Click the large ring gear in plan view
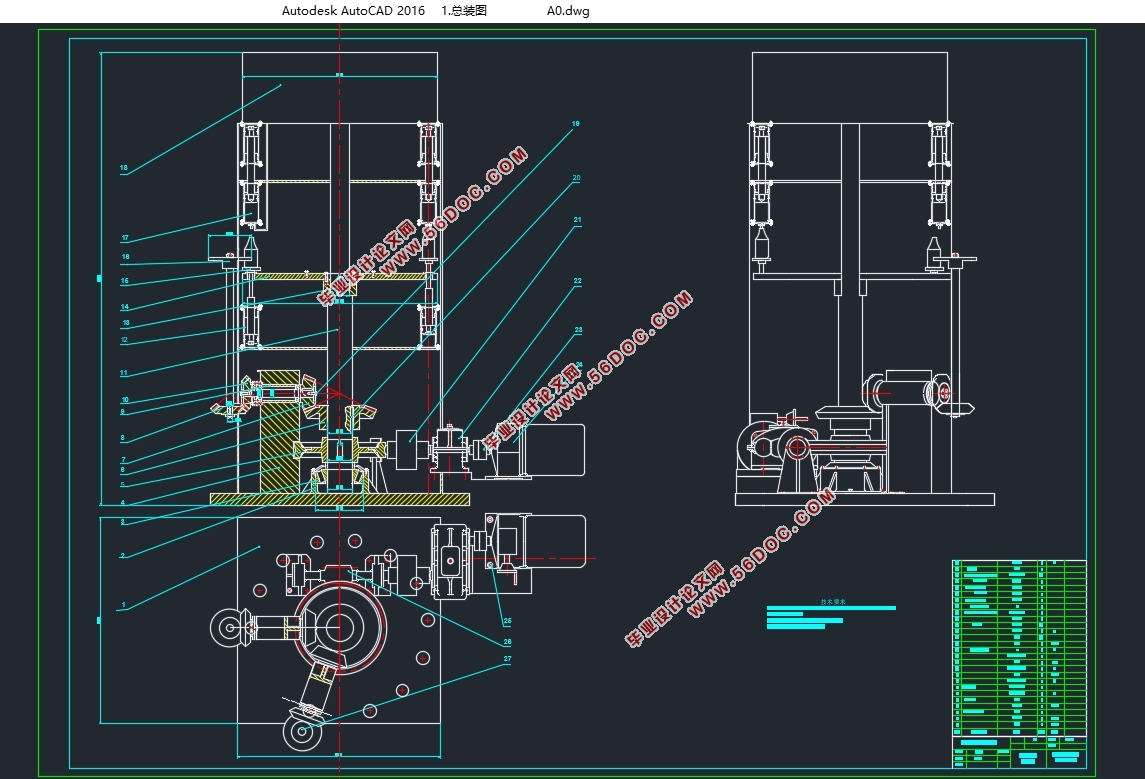The height and width of the screenshot is (779, 1145). pyautogui.click(x=340, y=625)
